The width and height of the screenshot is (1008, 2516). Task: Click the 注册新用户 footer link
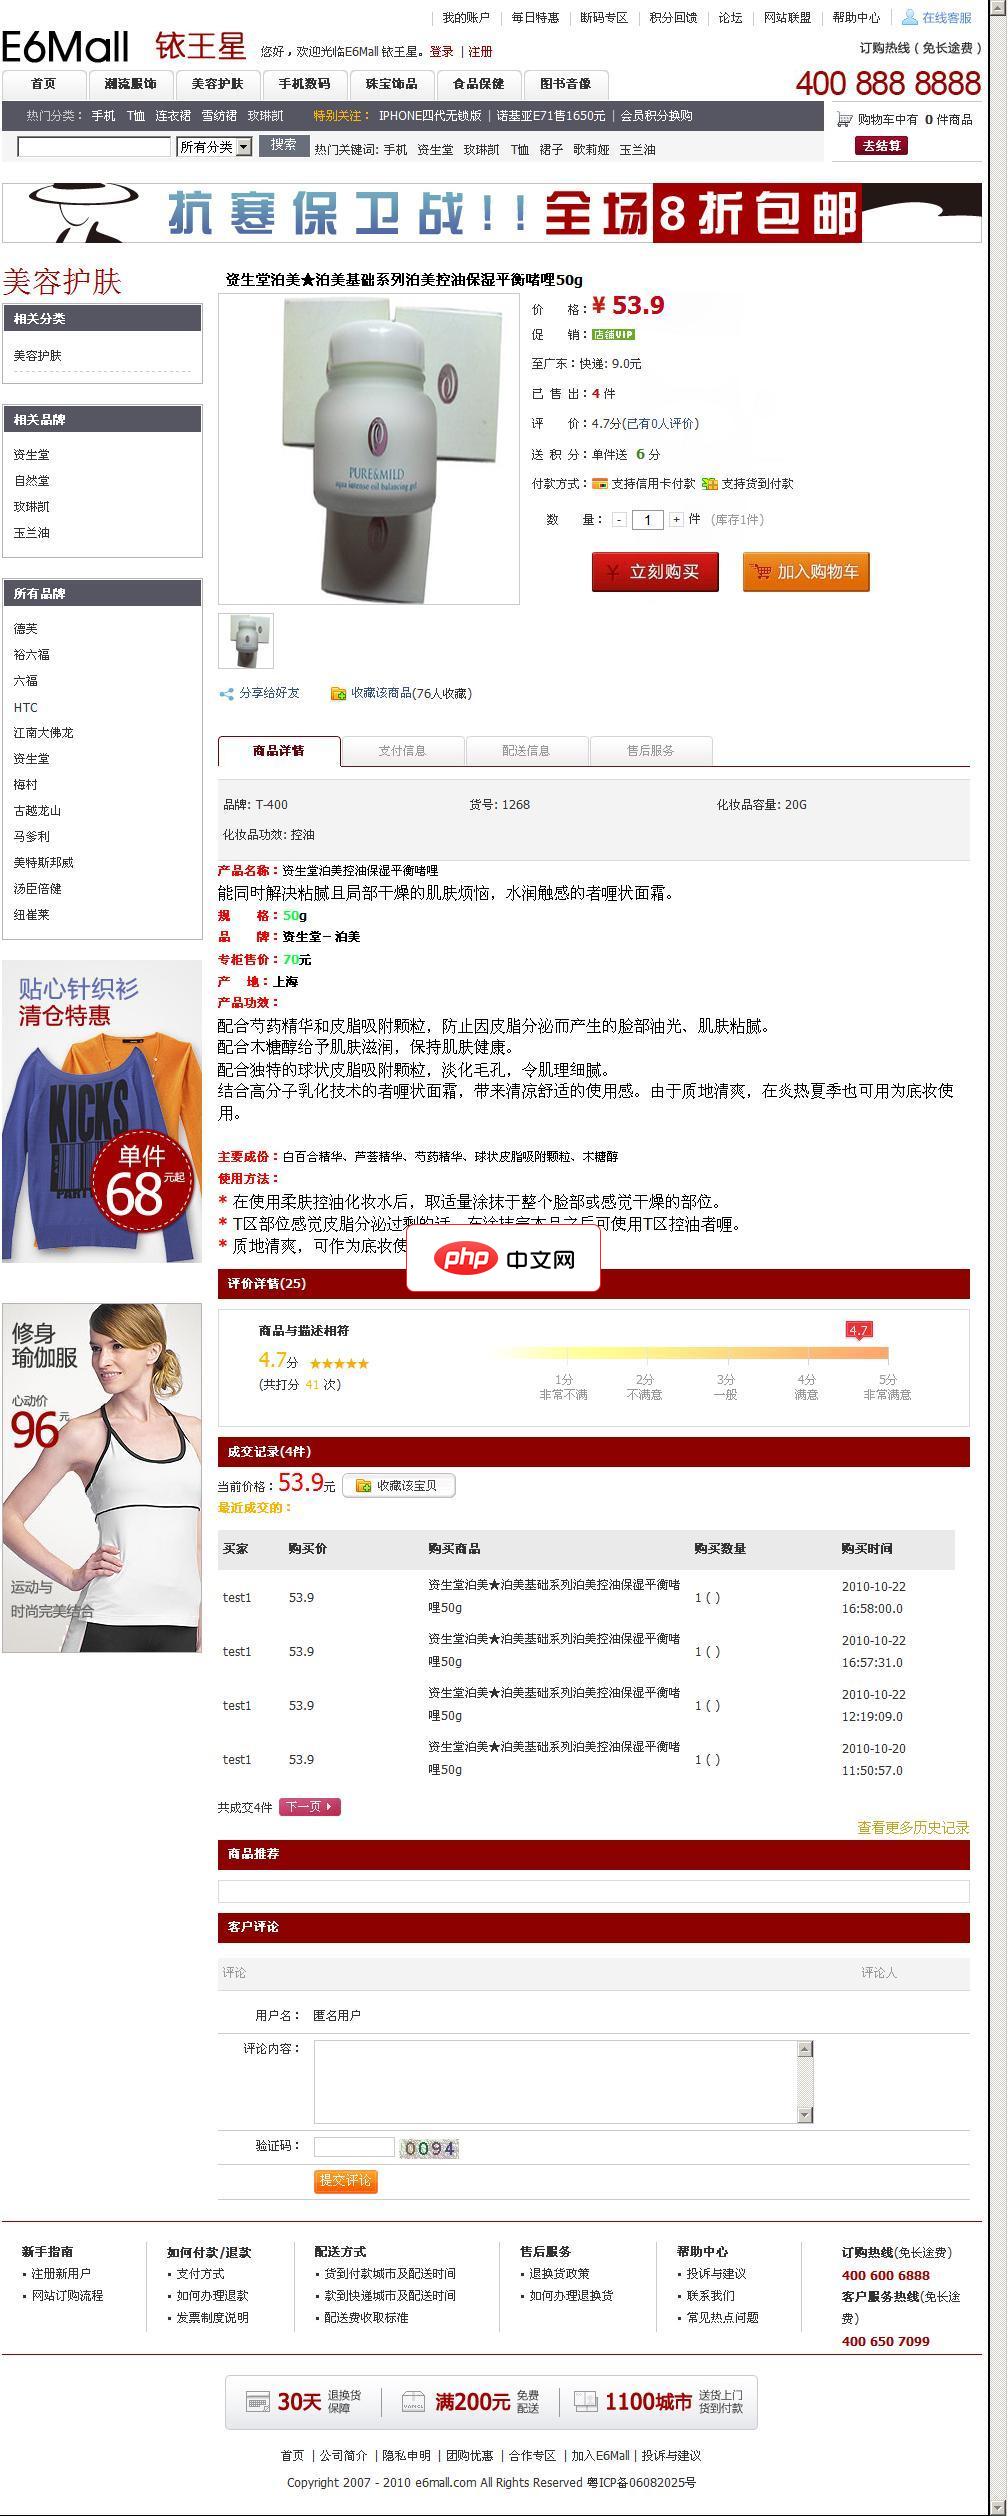[61, 2273]
